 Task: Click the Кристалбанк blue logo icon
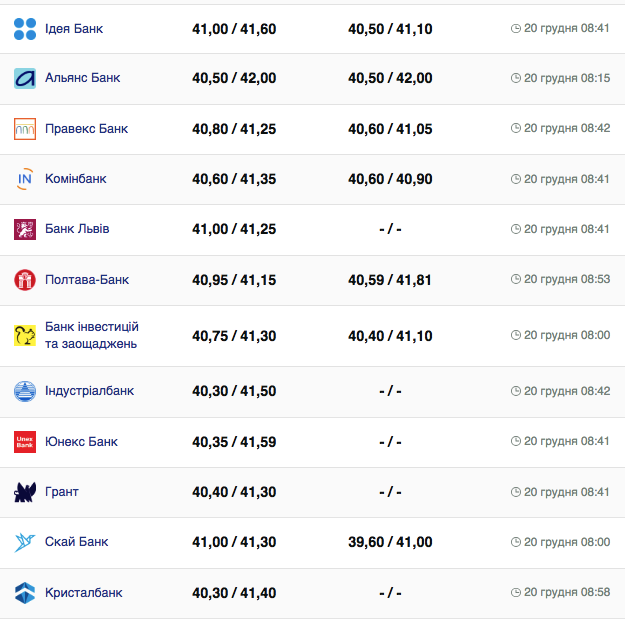click(x=25, y=593)
